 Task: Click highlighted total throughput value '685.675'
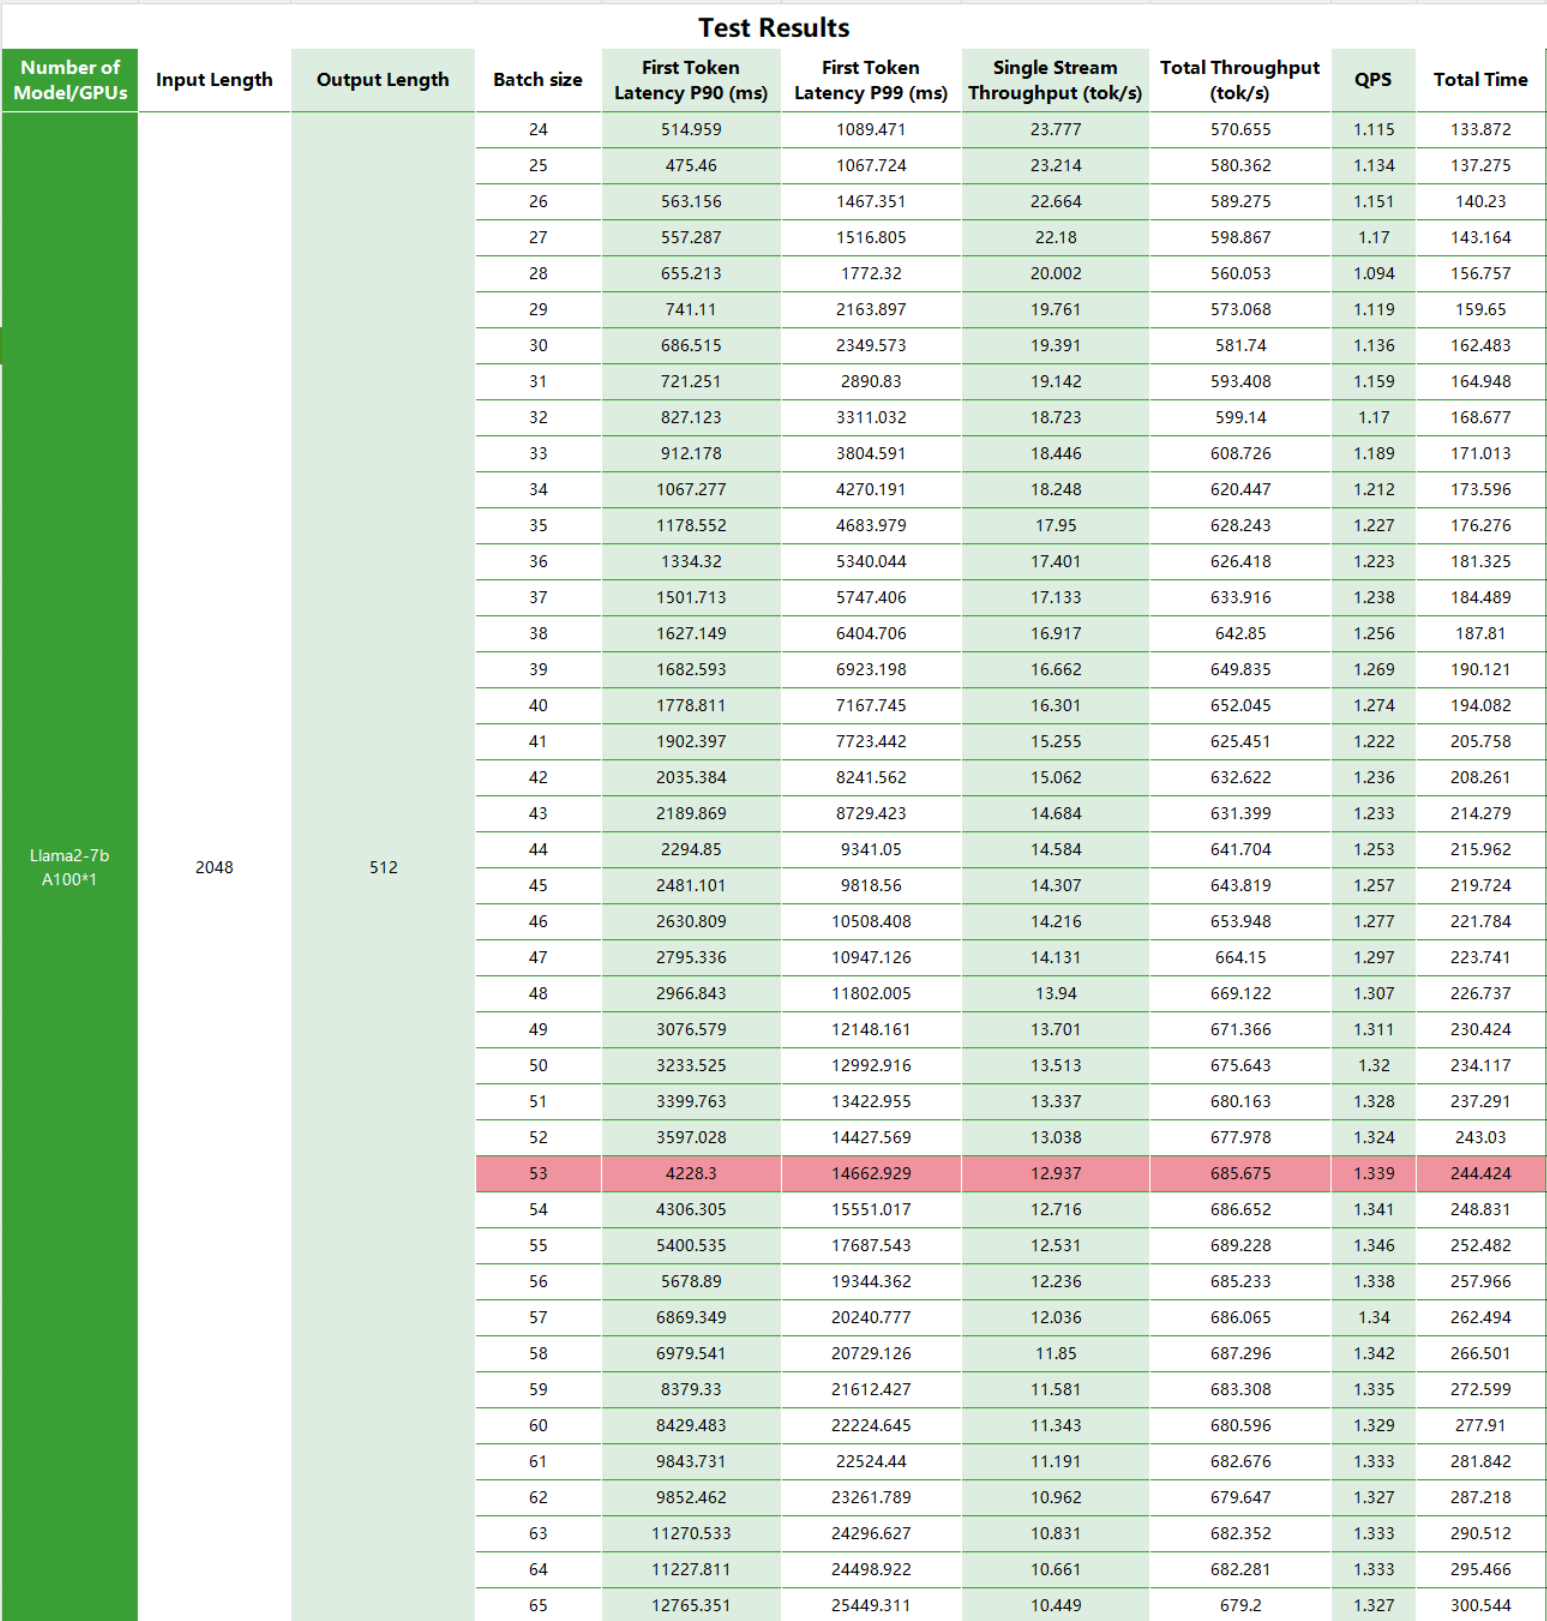tap(1240, 1173)
